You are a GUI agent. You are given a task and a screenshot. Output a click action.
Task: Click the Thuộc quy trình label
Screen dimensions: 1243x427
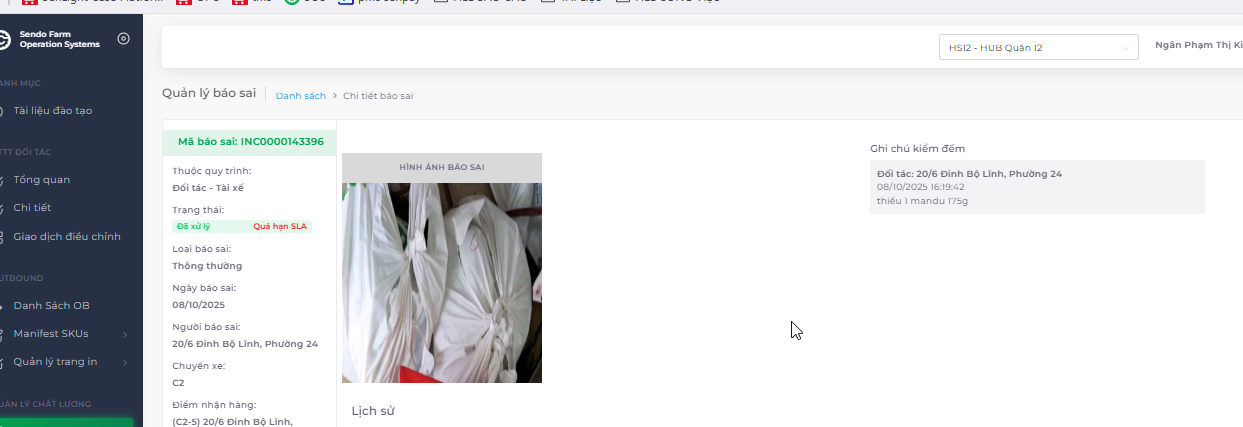click(x=212, y=171)
